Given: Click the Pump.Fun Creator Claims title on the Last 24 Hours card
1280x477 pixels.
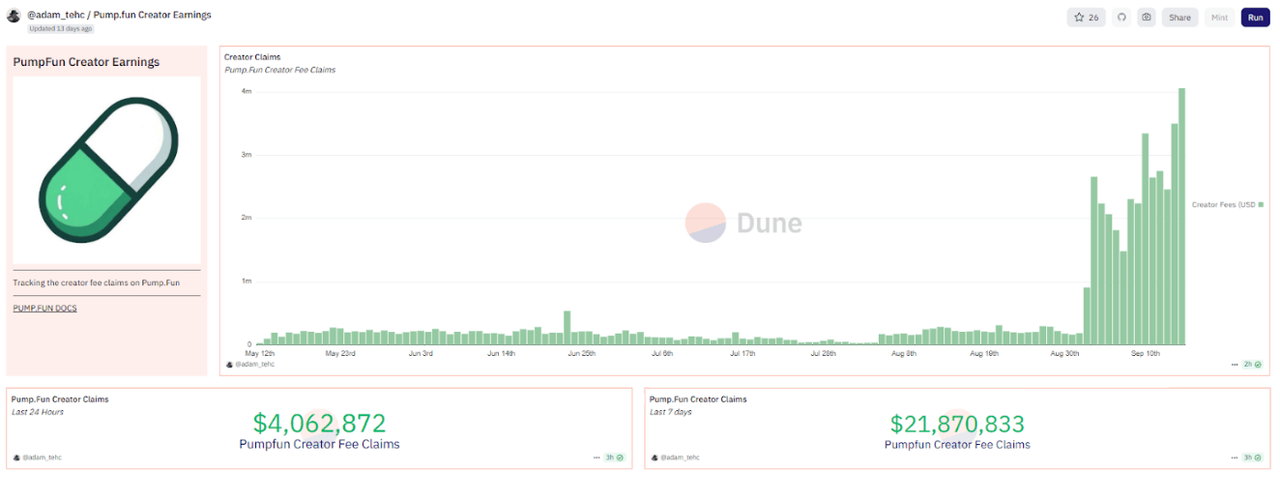Looking at the screenshot, I should click(x=60, y=399).
